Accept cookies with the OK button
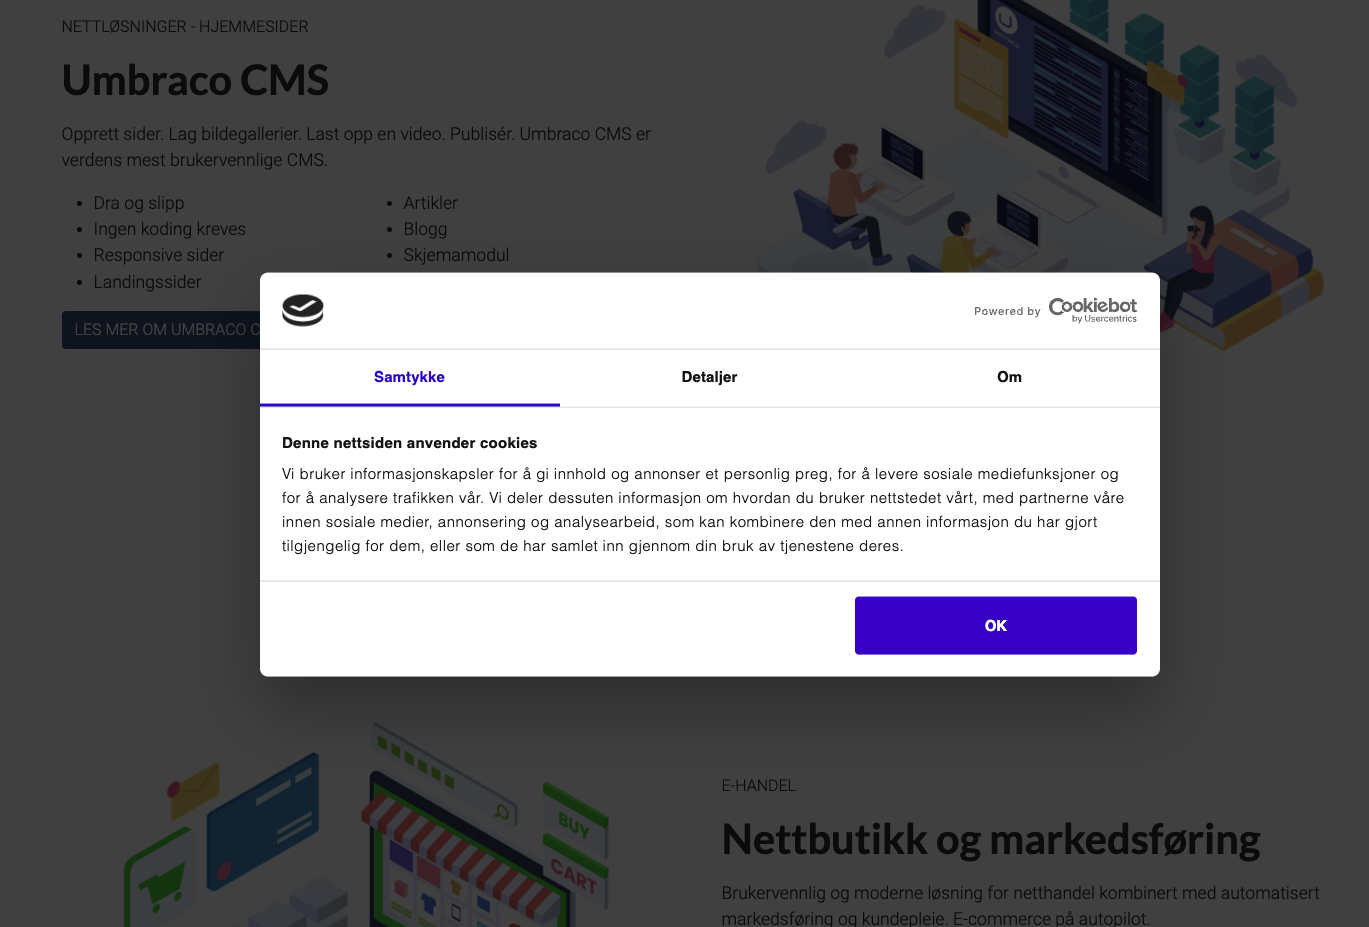 pos(995,626)
